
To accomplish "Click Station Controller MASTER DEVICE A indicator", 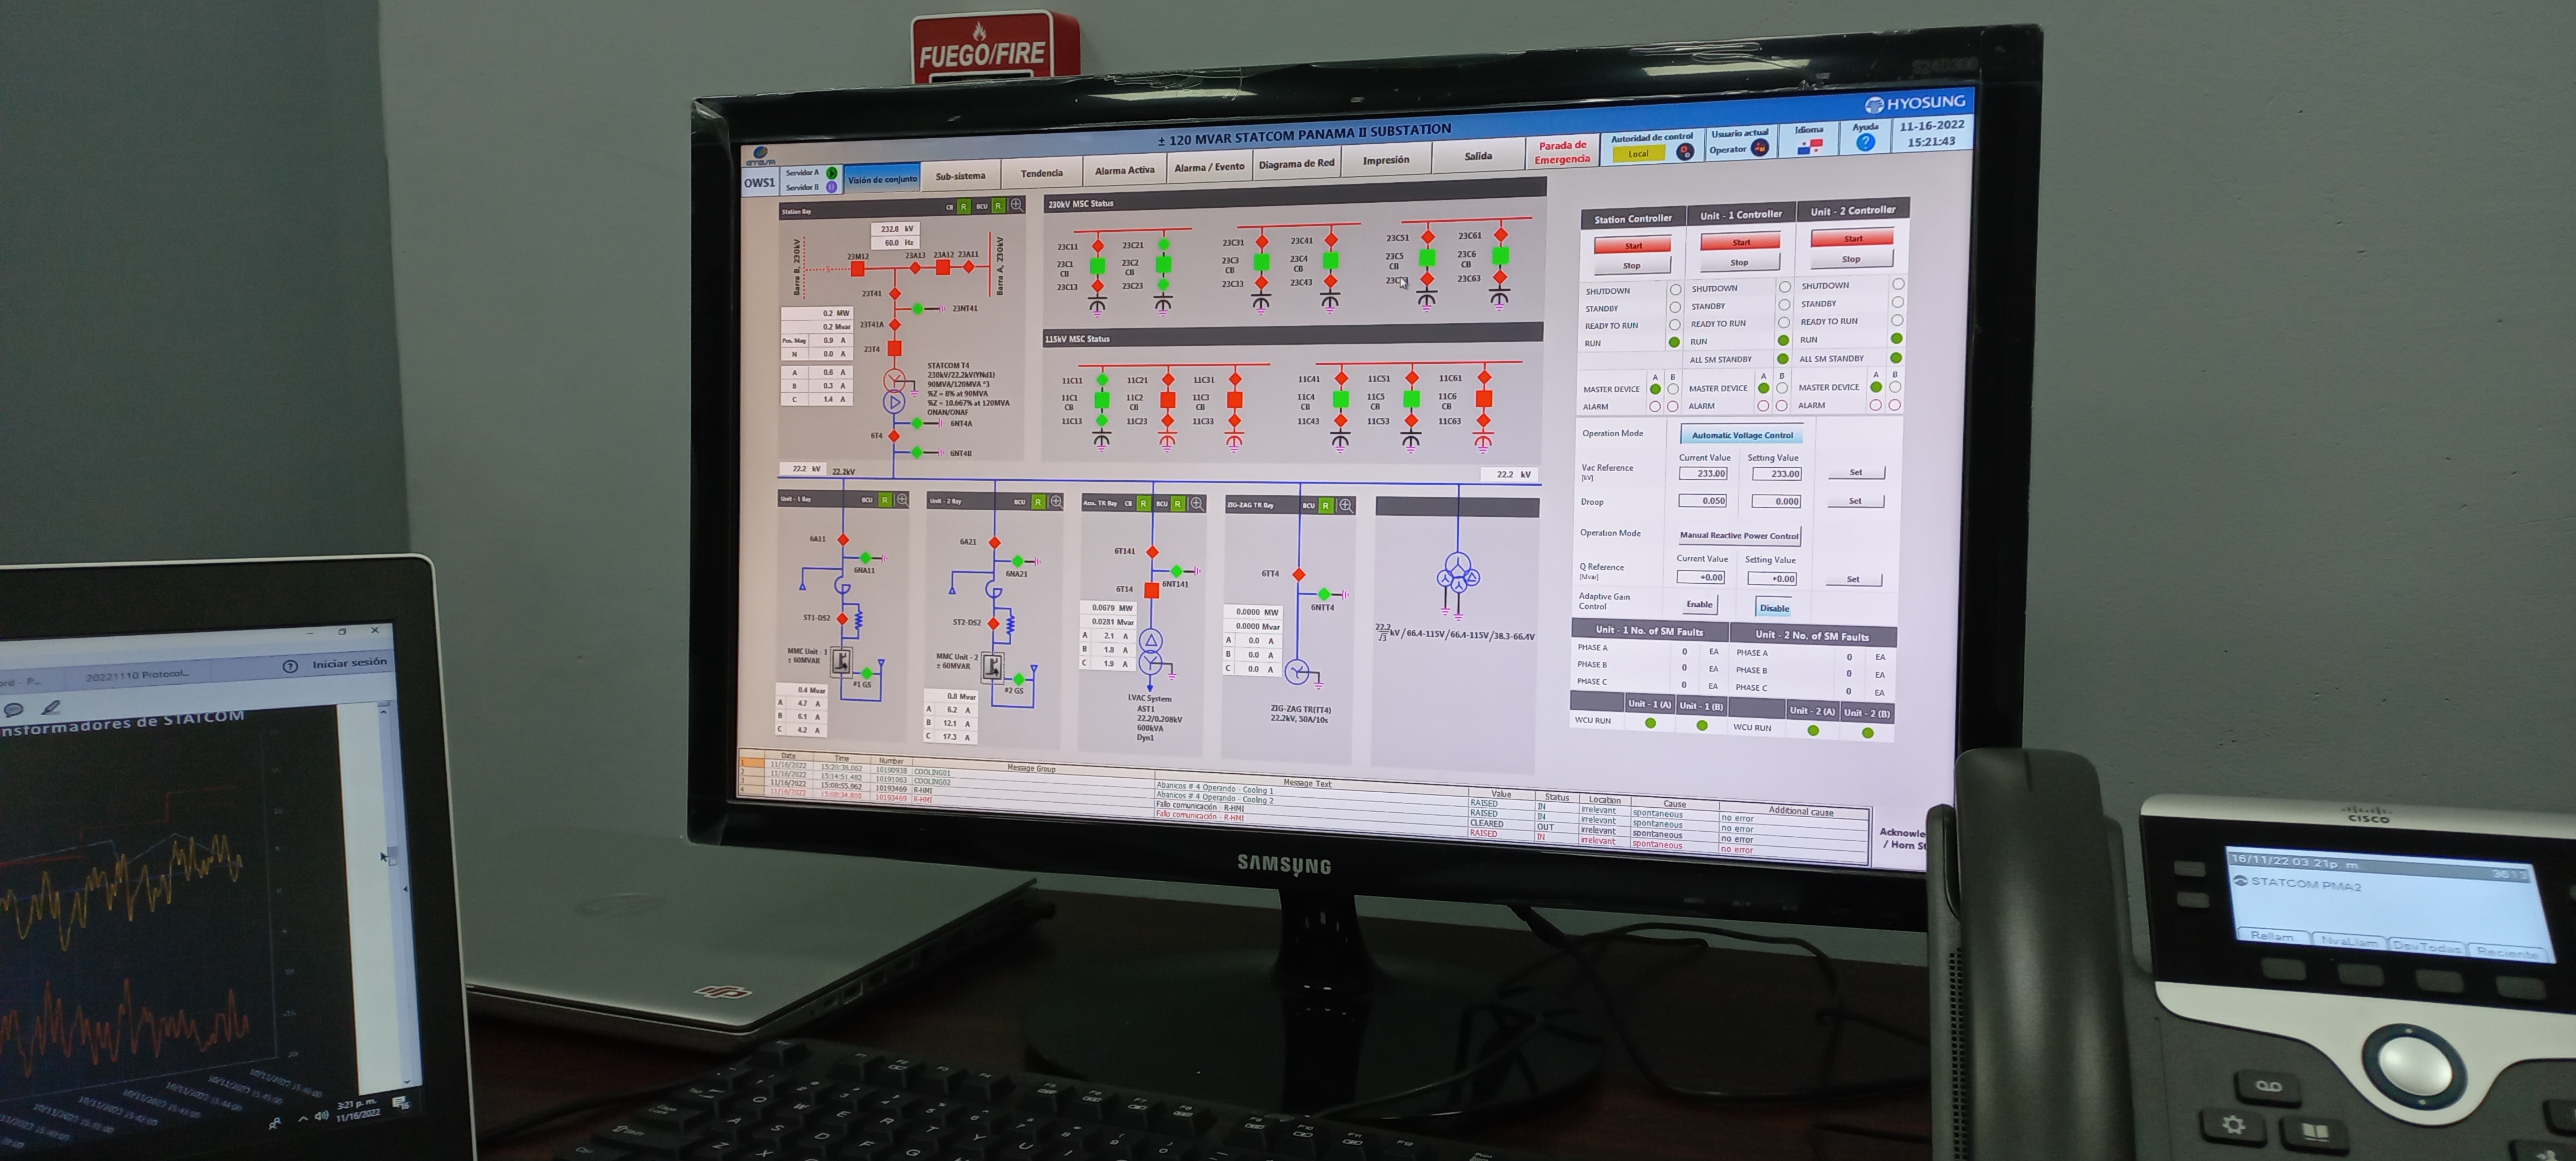I will tap(1655, 389).
